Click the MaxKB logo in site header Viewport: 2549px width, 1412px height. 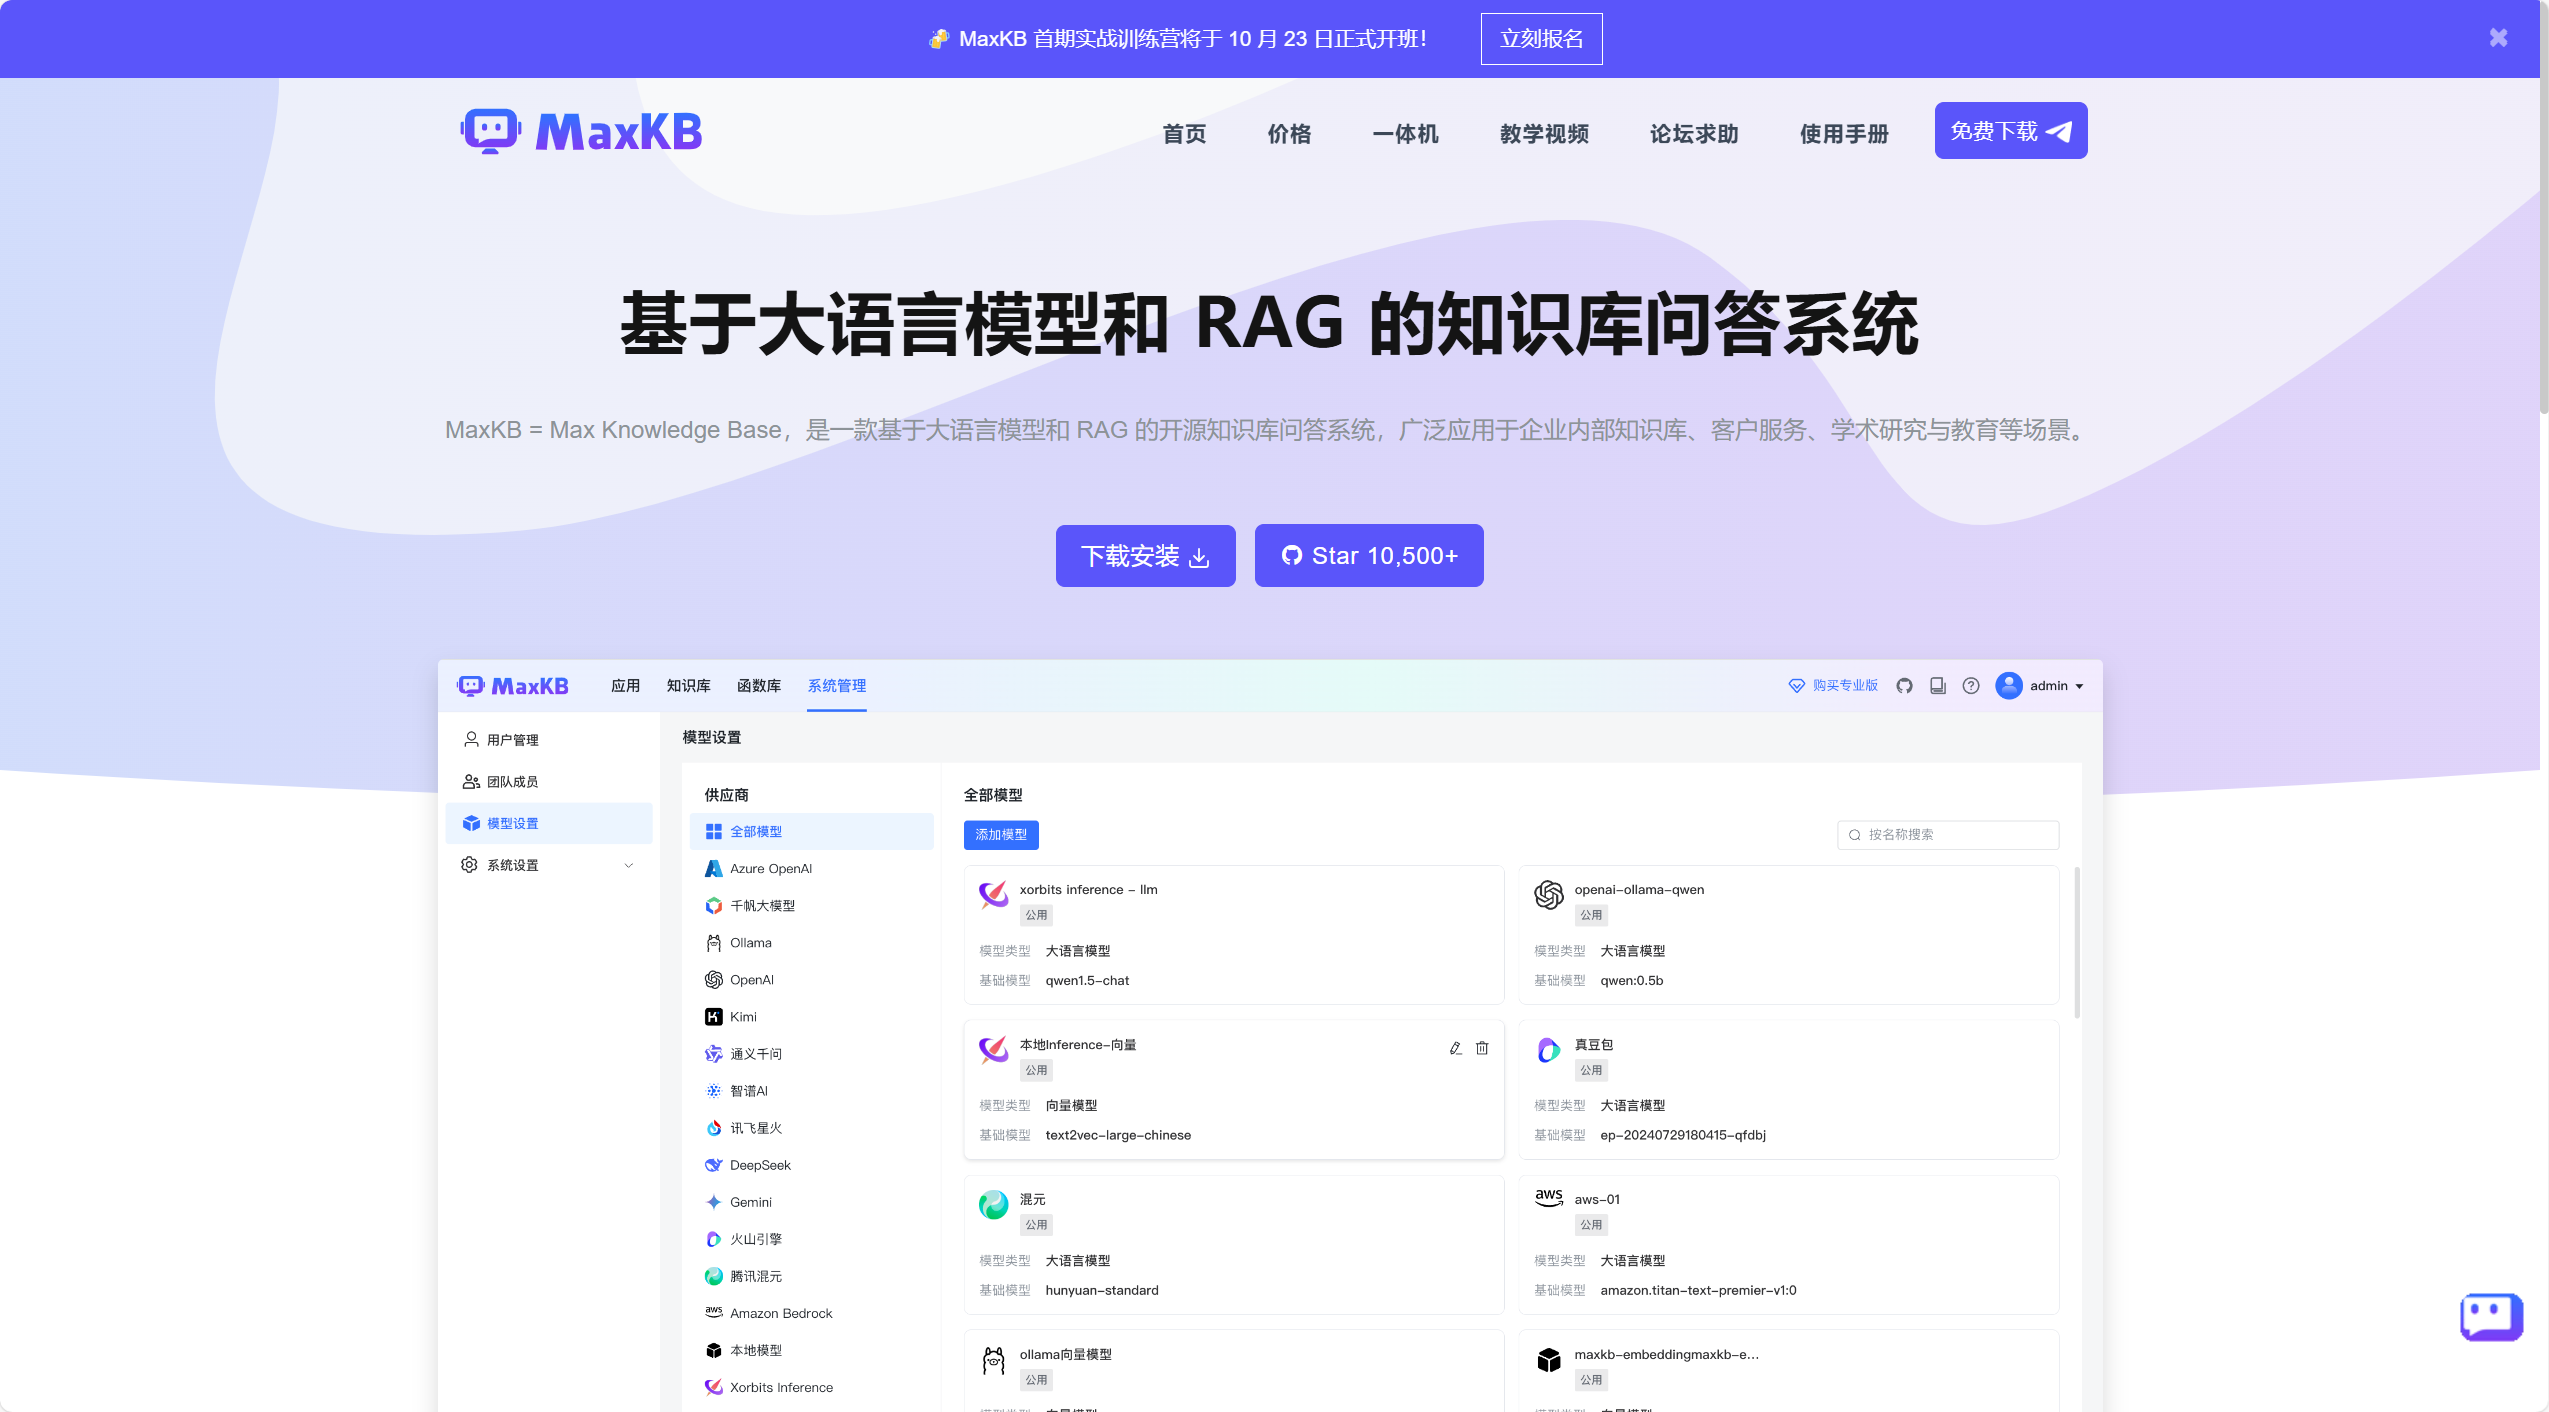point(581,131)
